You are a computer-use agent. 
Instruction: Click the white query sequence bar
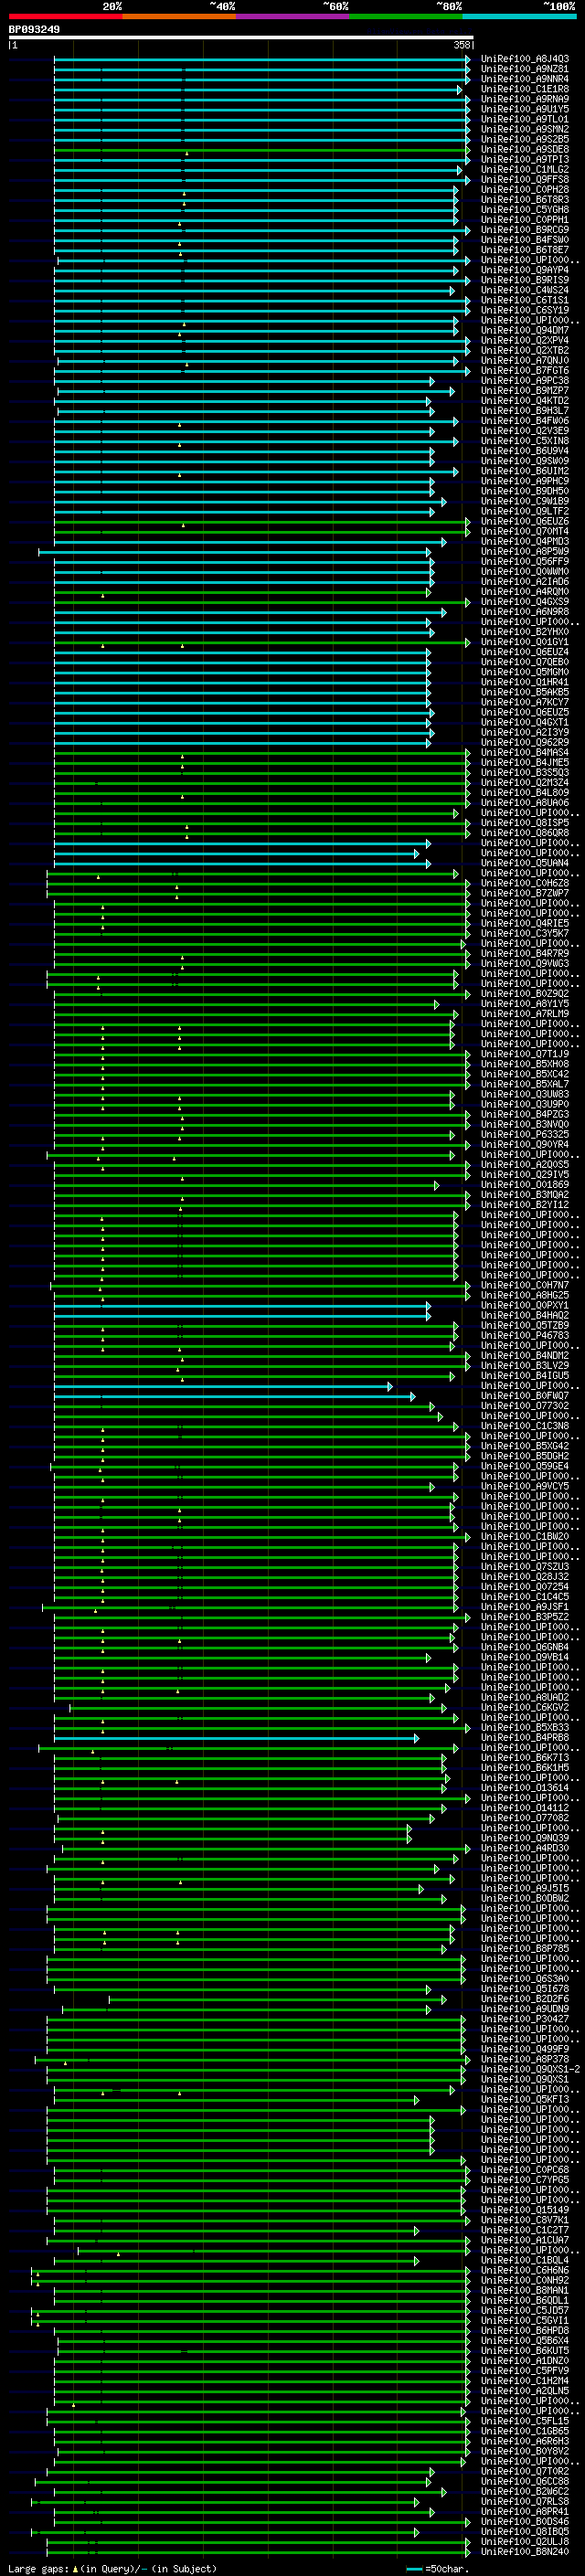[241, 37]
